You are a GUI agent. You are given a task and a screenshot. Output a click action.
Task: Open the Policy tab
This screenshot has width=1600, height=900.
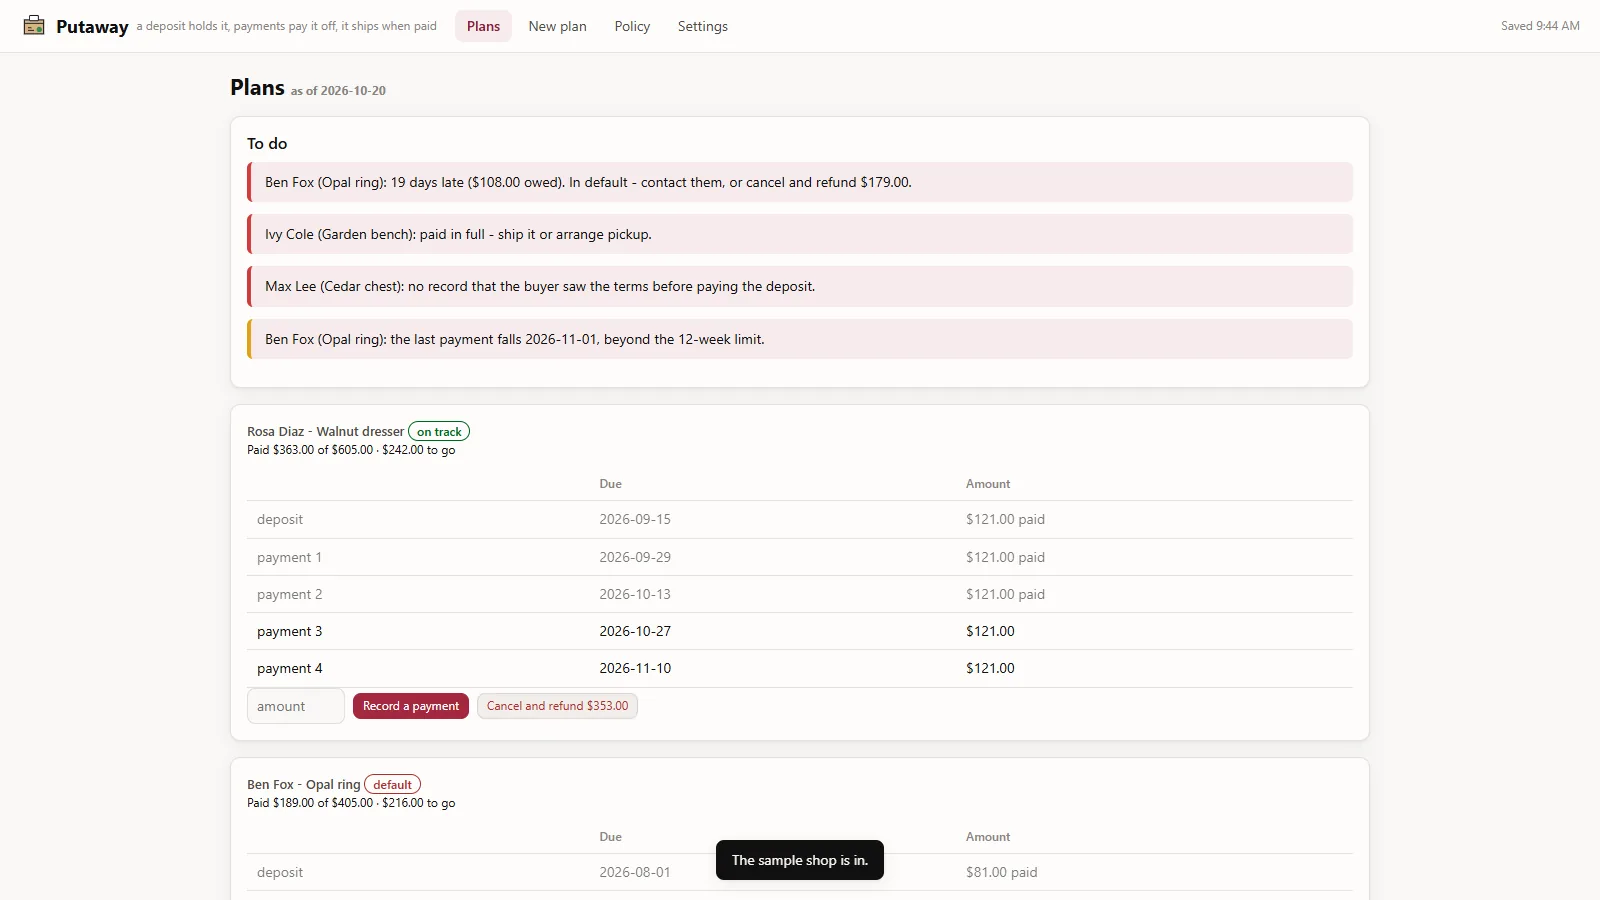point(632,26)
